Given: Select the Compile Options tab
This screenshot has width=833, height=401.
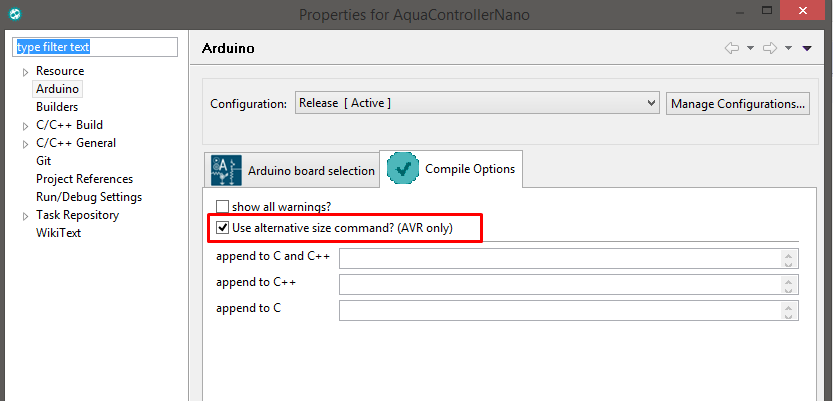Looking at the screenshot, I should [x=470, y=169].
